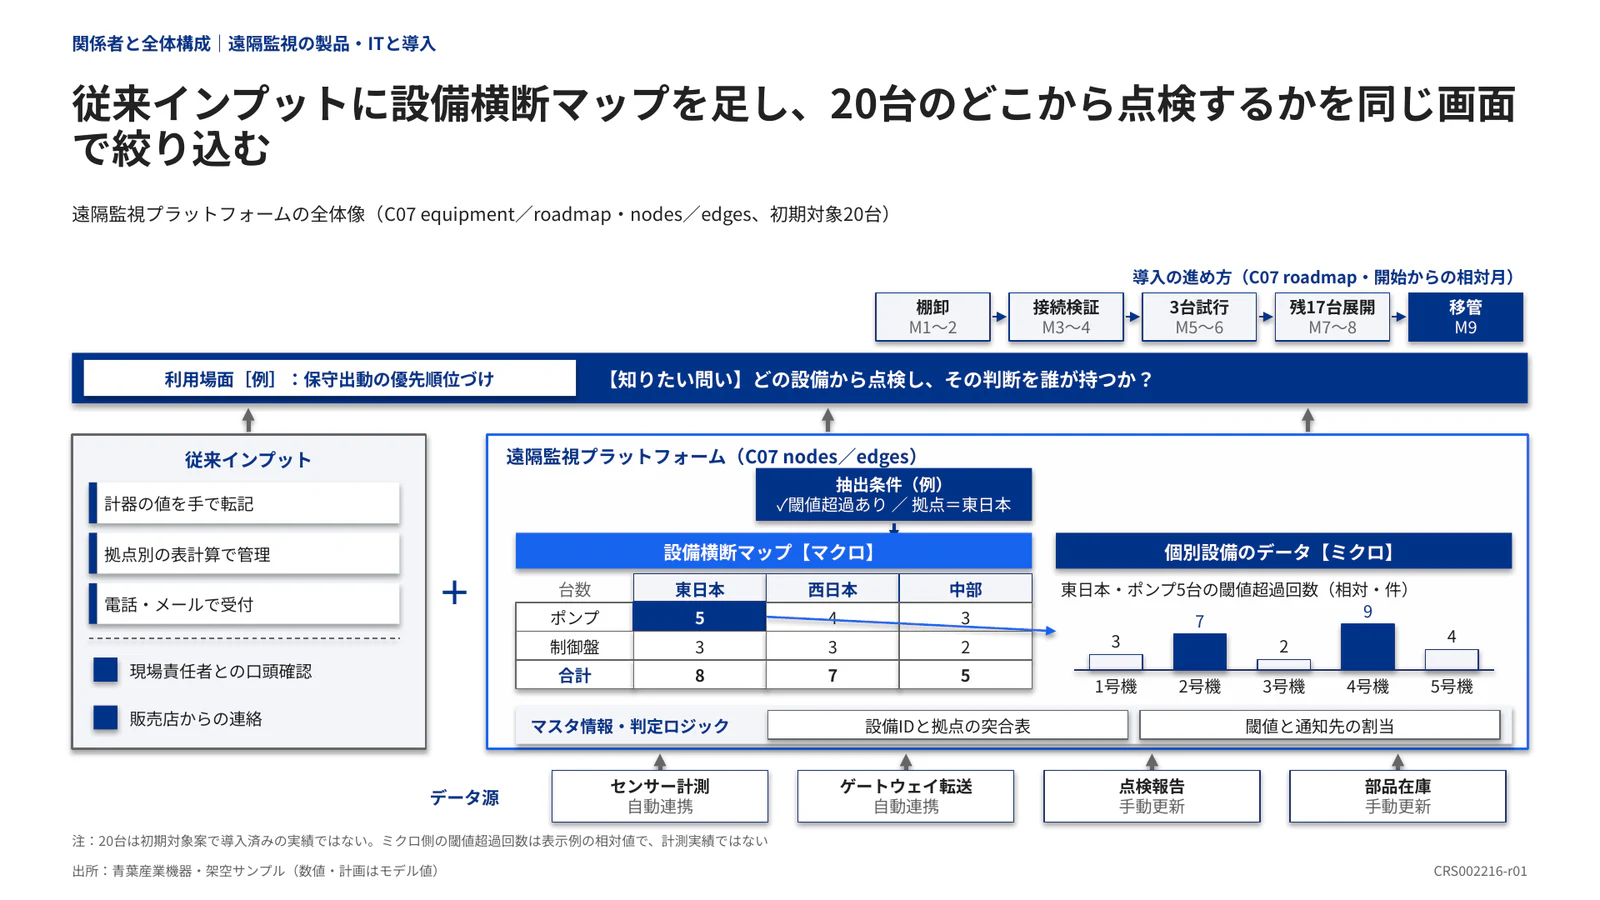Image resolution: width=1600 pixels, height=900 pixels.
Task: Click the 利用場面 保守出動の優先順位づけ label
Action: pyautogui.click(x=329, y=379)
